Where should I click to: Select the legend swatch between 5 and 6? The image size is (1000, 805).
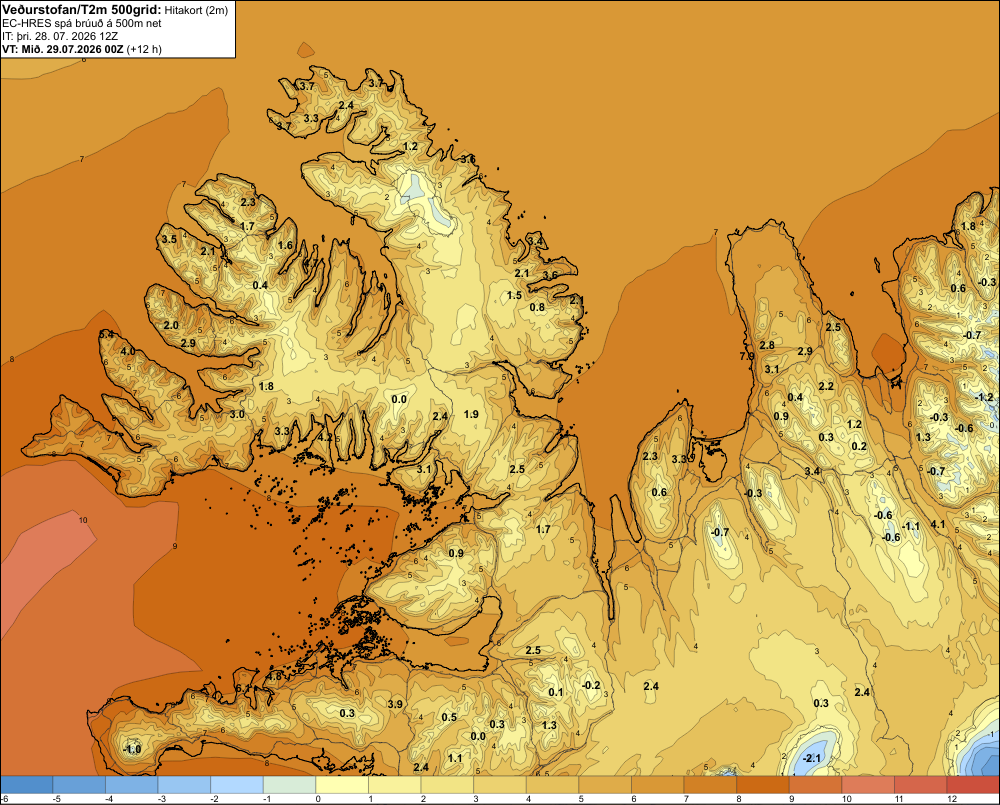tap(605, 785)
